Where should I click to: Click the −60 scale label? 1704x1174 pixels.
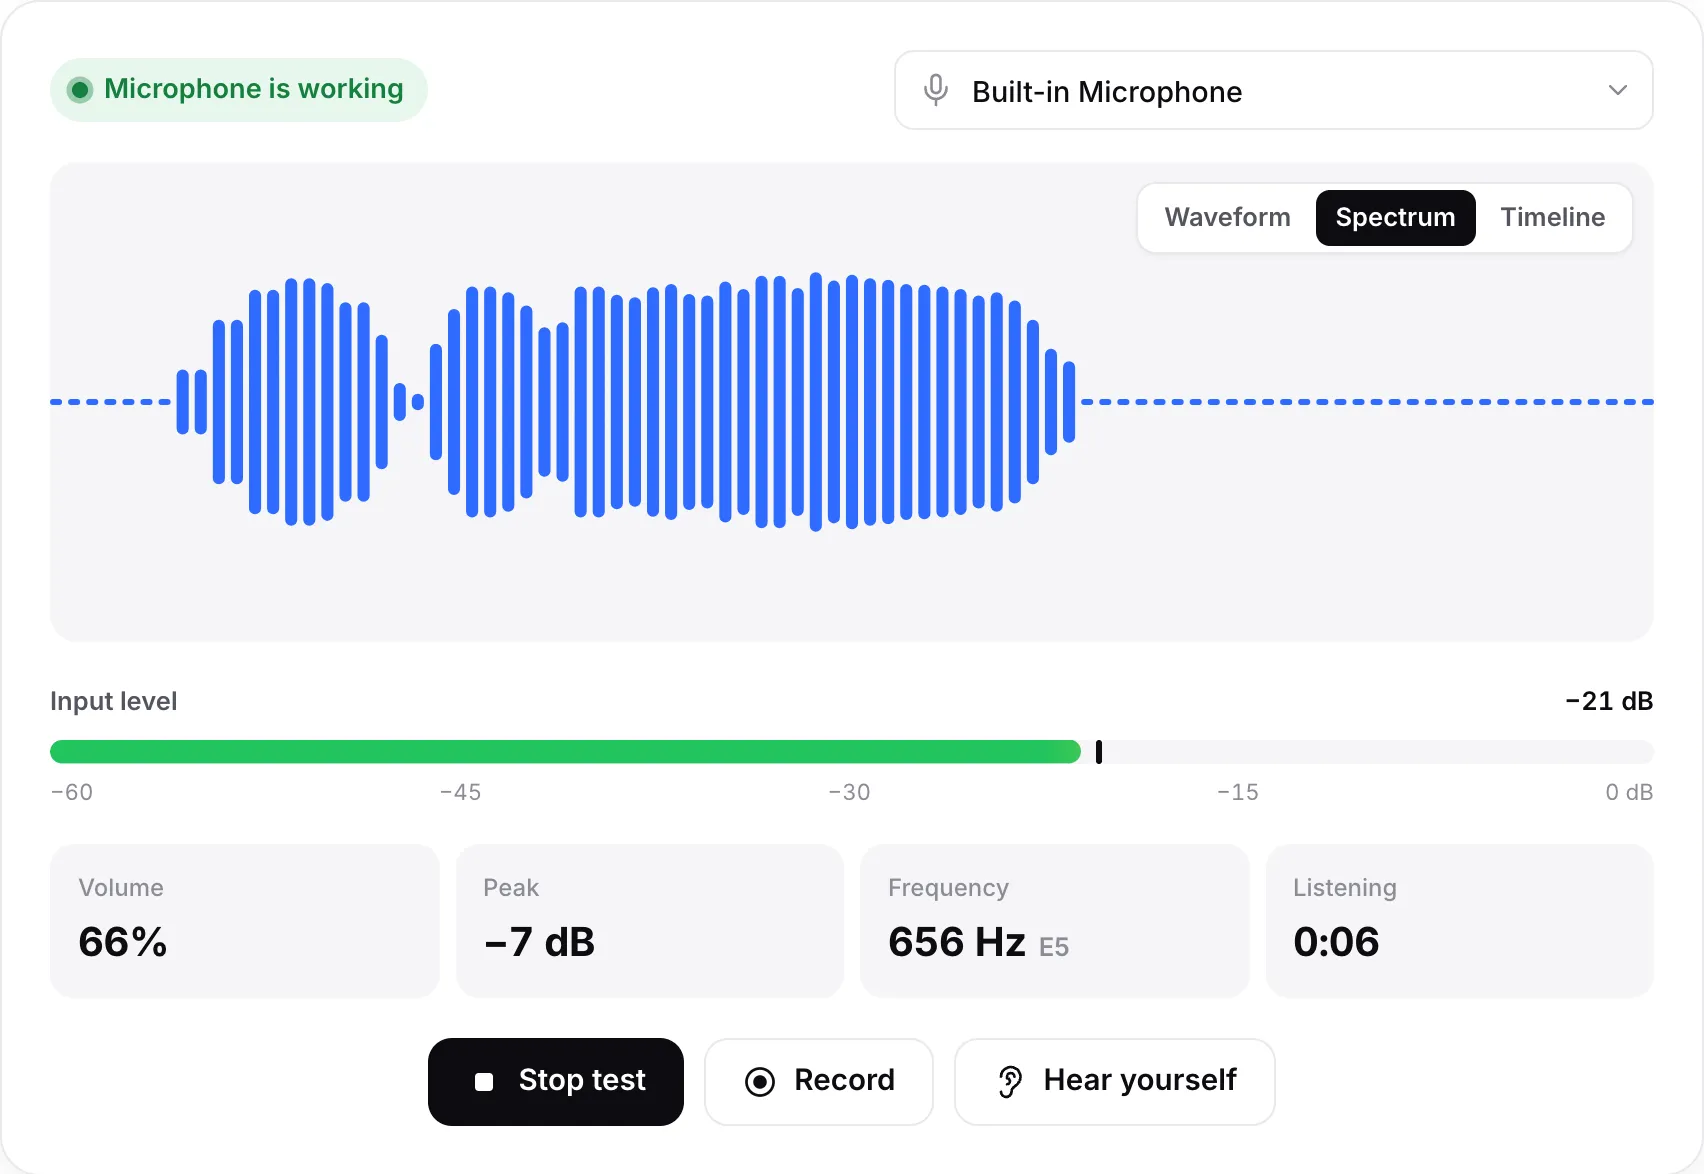coord(72,792)
